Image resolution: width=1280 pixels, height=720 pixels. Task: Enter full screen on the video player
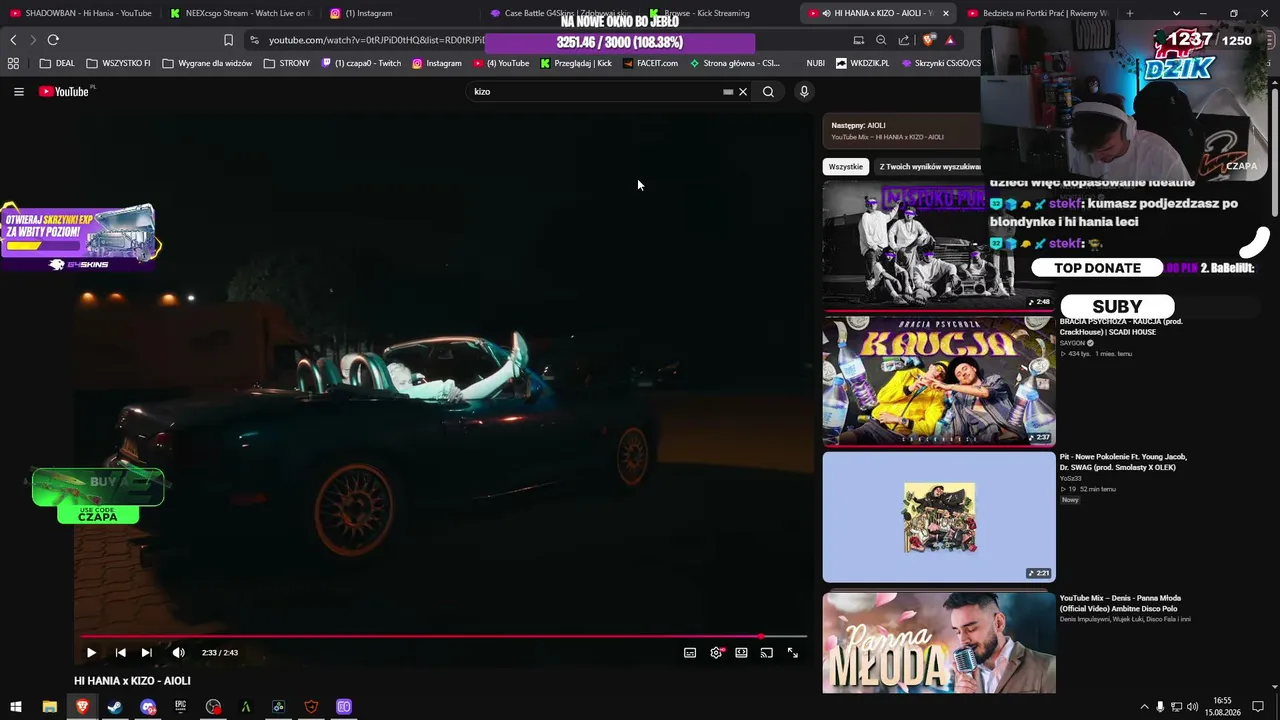(792, 653)
